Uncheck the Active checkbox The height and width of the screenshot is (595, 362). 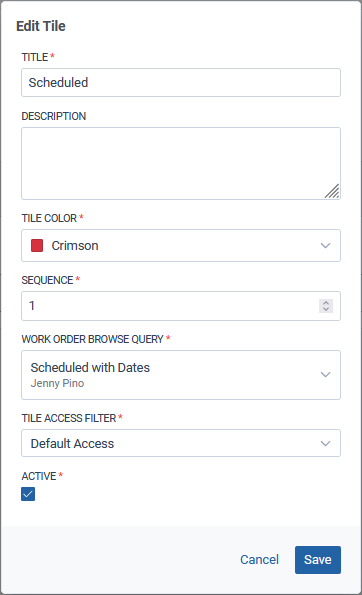point(28,494)
